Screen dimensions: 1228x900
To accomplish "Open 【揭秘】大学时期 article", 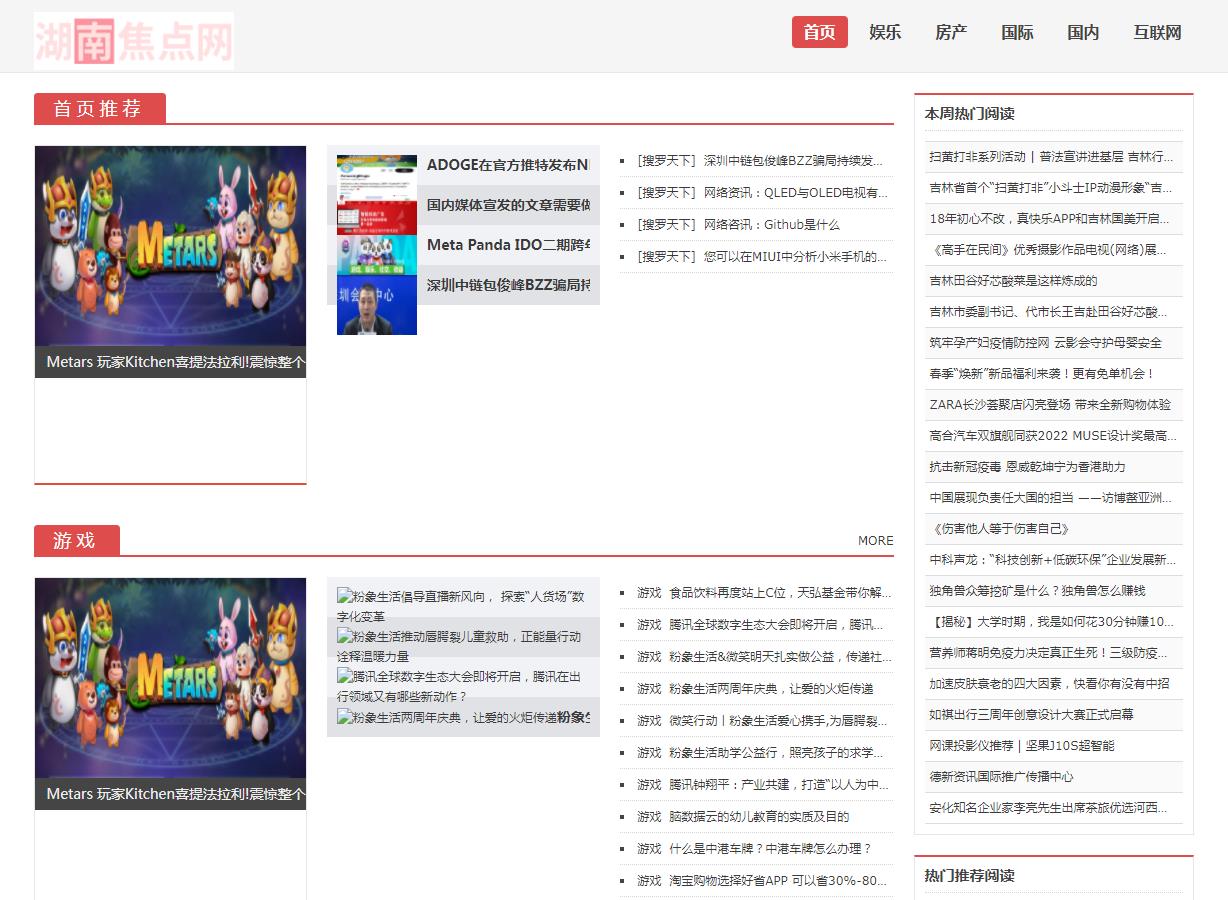I will coord(1052,621).
